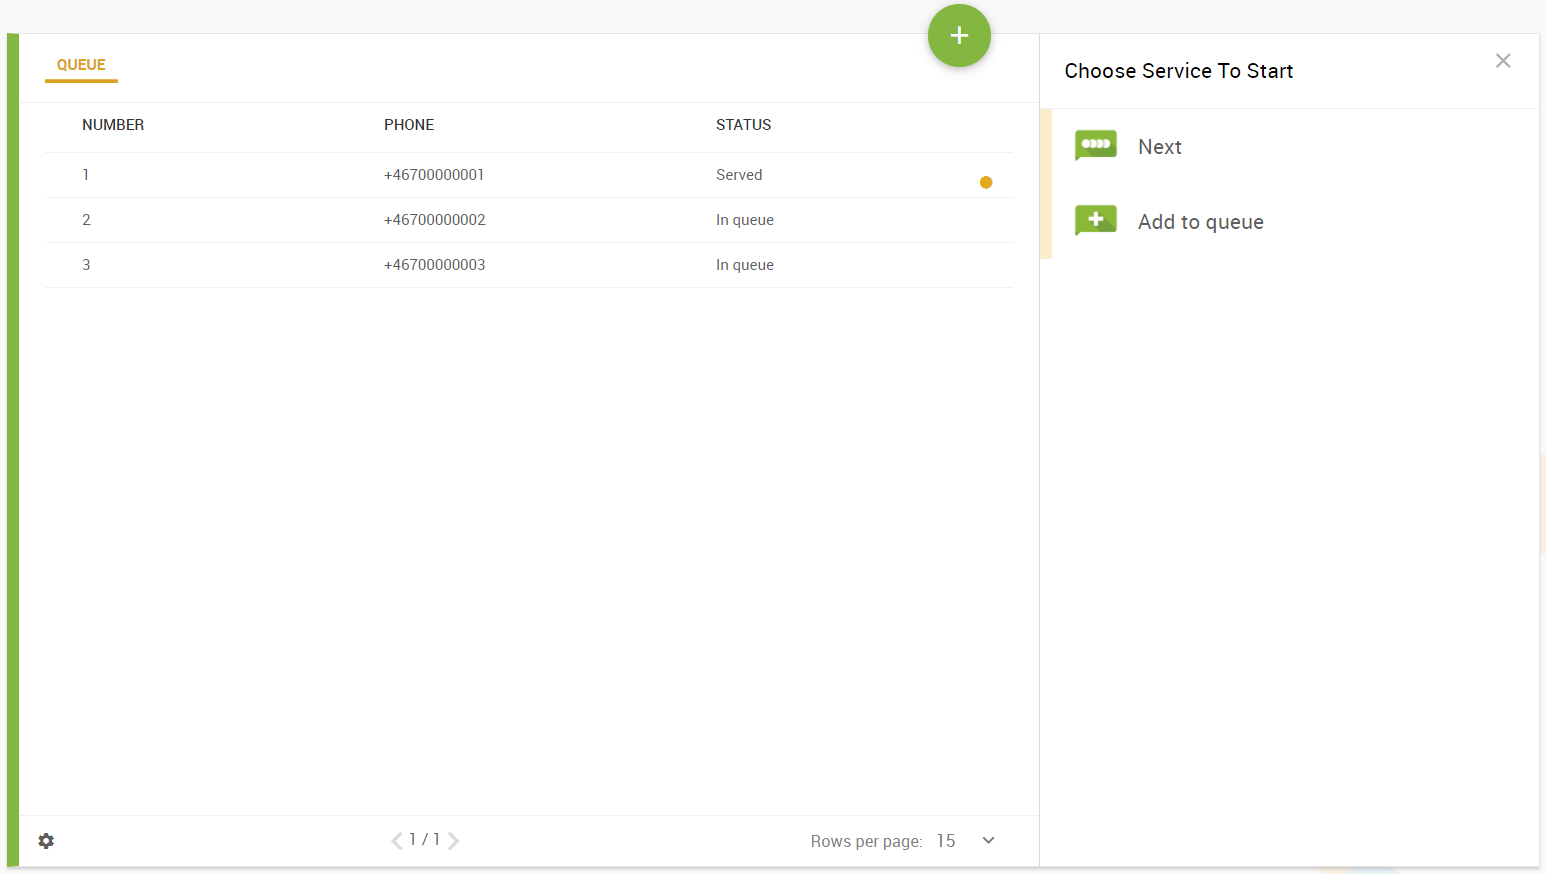Expand the rows per page dropdown

[988, 841]
